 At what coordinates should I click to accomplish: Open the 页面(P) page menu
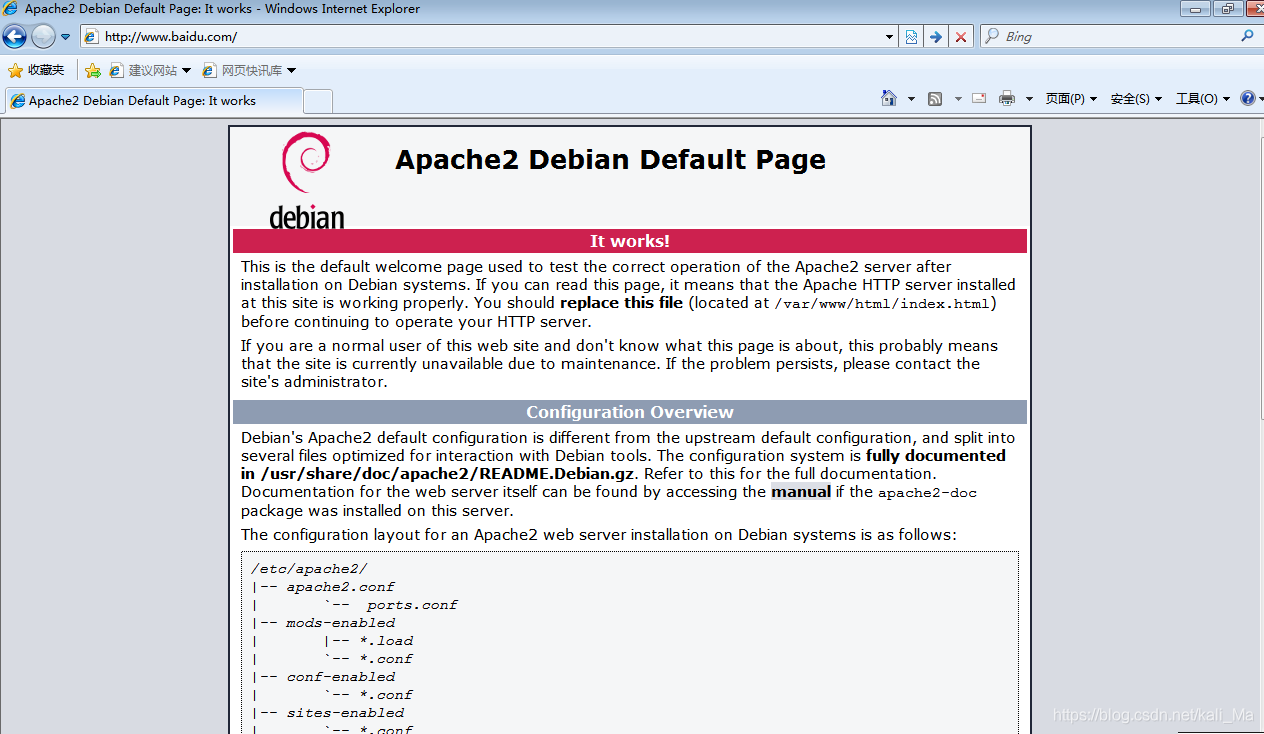point(1071,99)
